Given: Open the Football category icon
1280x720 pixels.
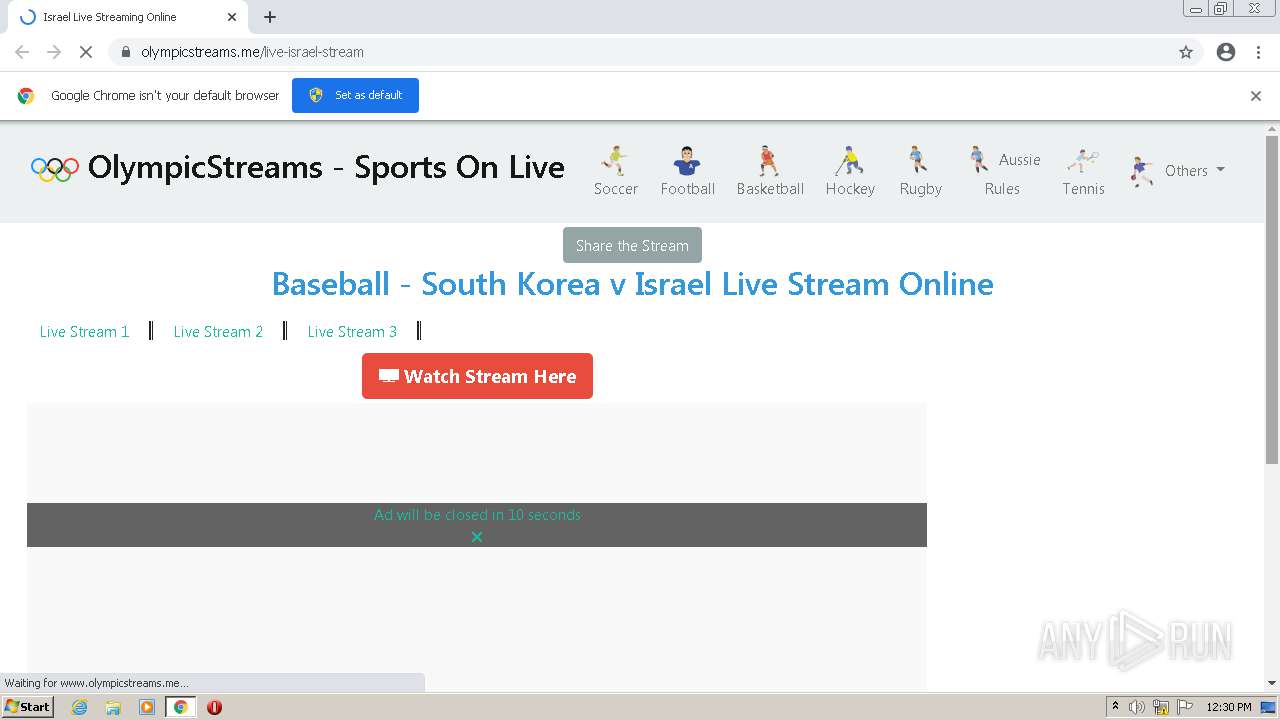Looking at the screenshot, I should [687, 160].
